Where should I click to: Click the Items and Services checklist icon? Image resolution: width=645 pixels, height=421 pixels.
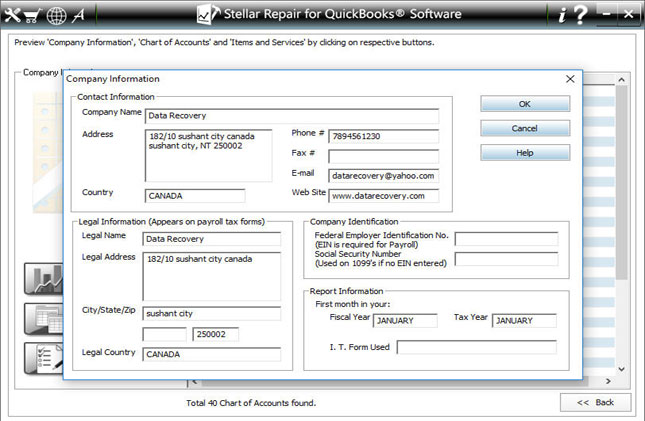point(44,358)
